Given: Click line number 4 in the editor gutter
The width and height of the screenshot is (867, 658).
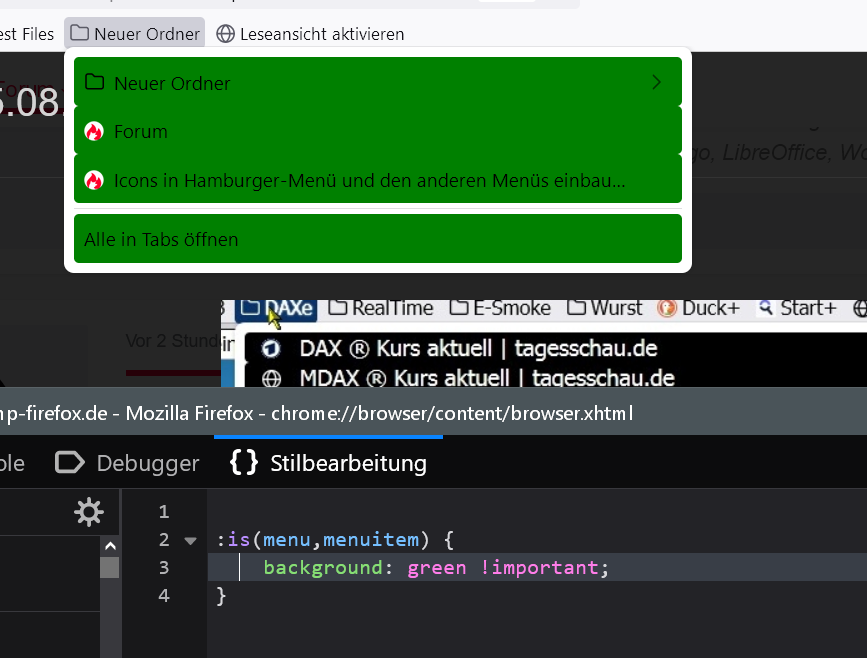Looking at the screenshot, I should [x=164, y=596].
